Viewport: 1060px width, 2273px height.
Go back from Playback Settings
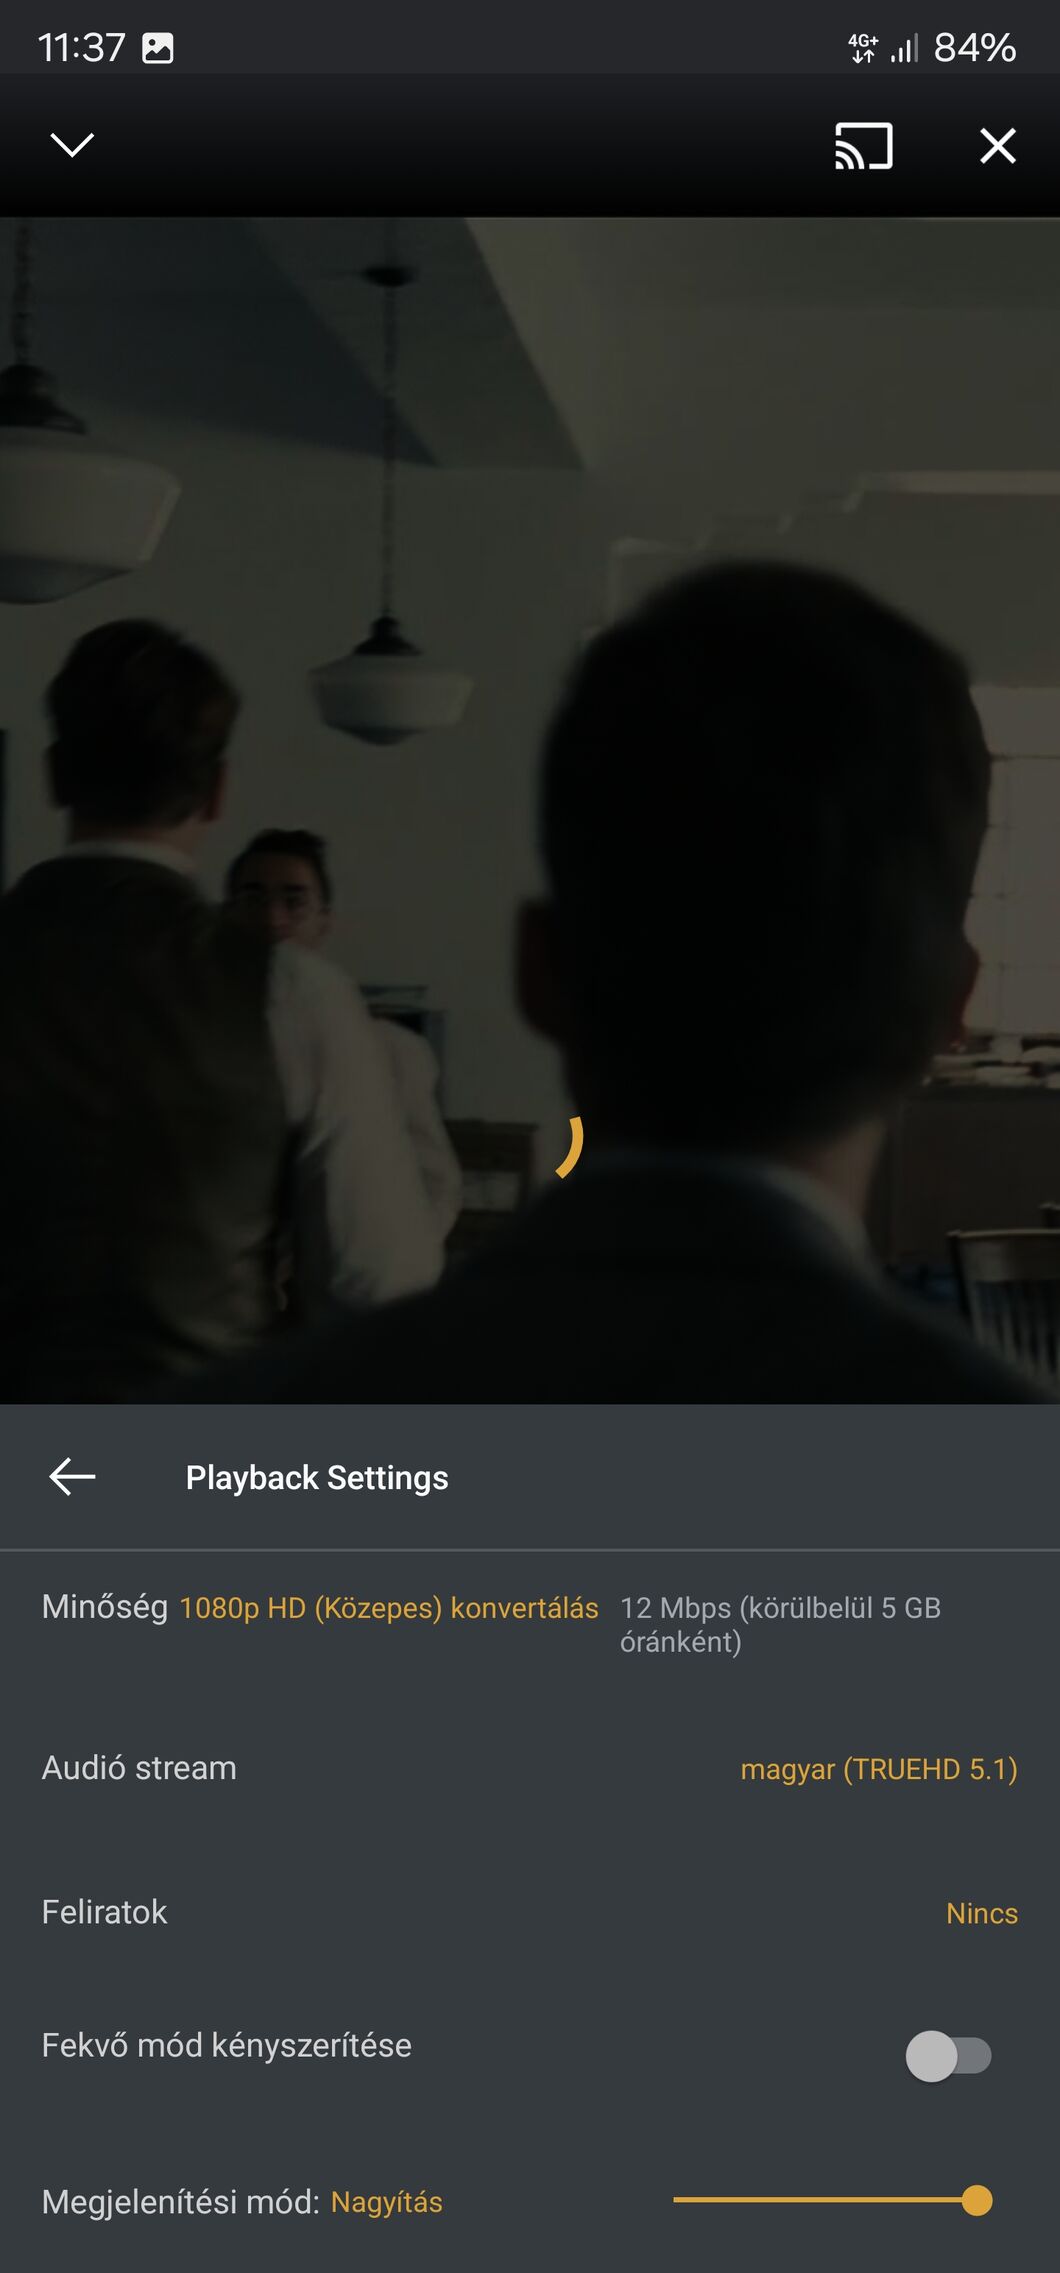(x=72, y=1476)
